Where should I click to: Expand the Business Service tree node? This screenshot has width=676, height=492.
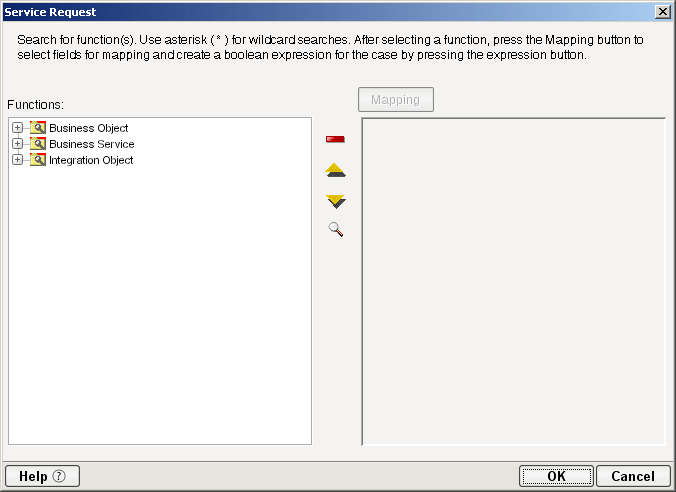tap(17, 144)
